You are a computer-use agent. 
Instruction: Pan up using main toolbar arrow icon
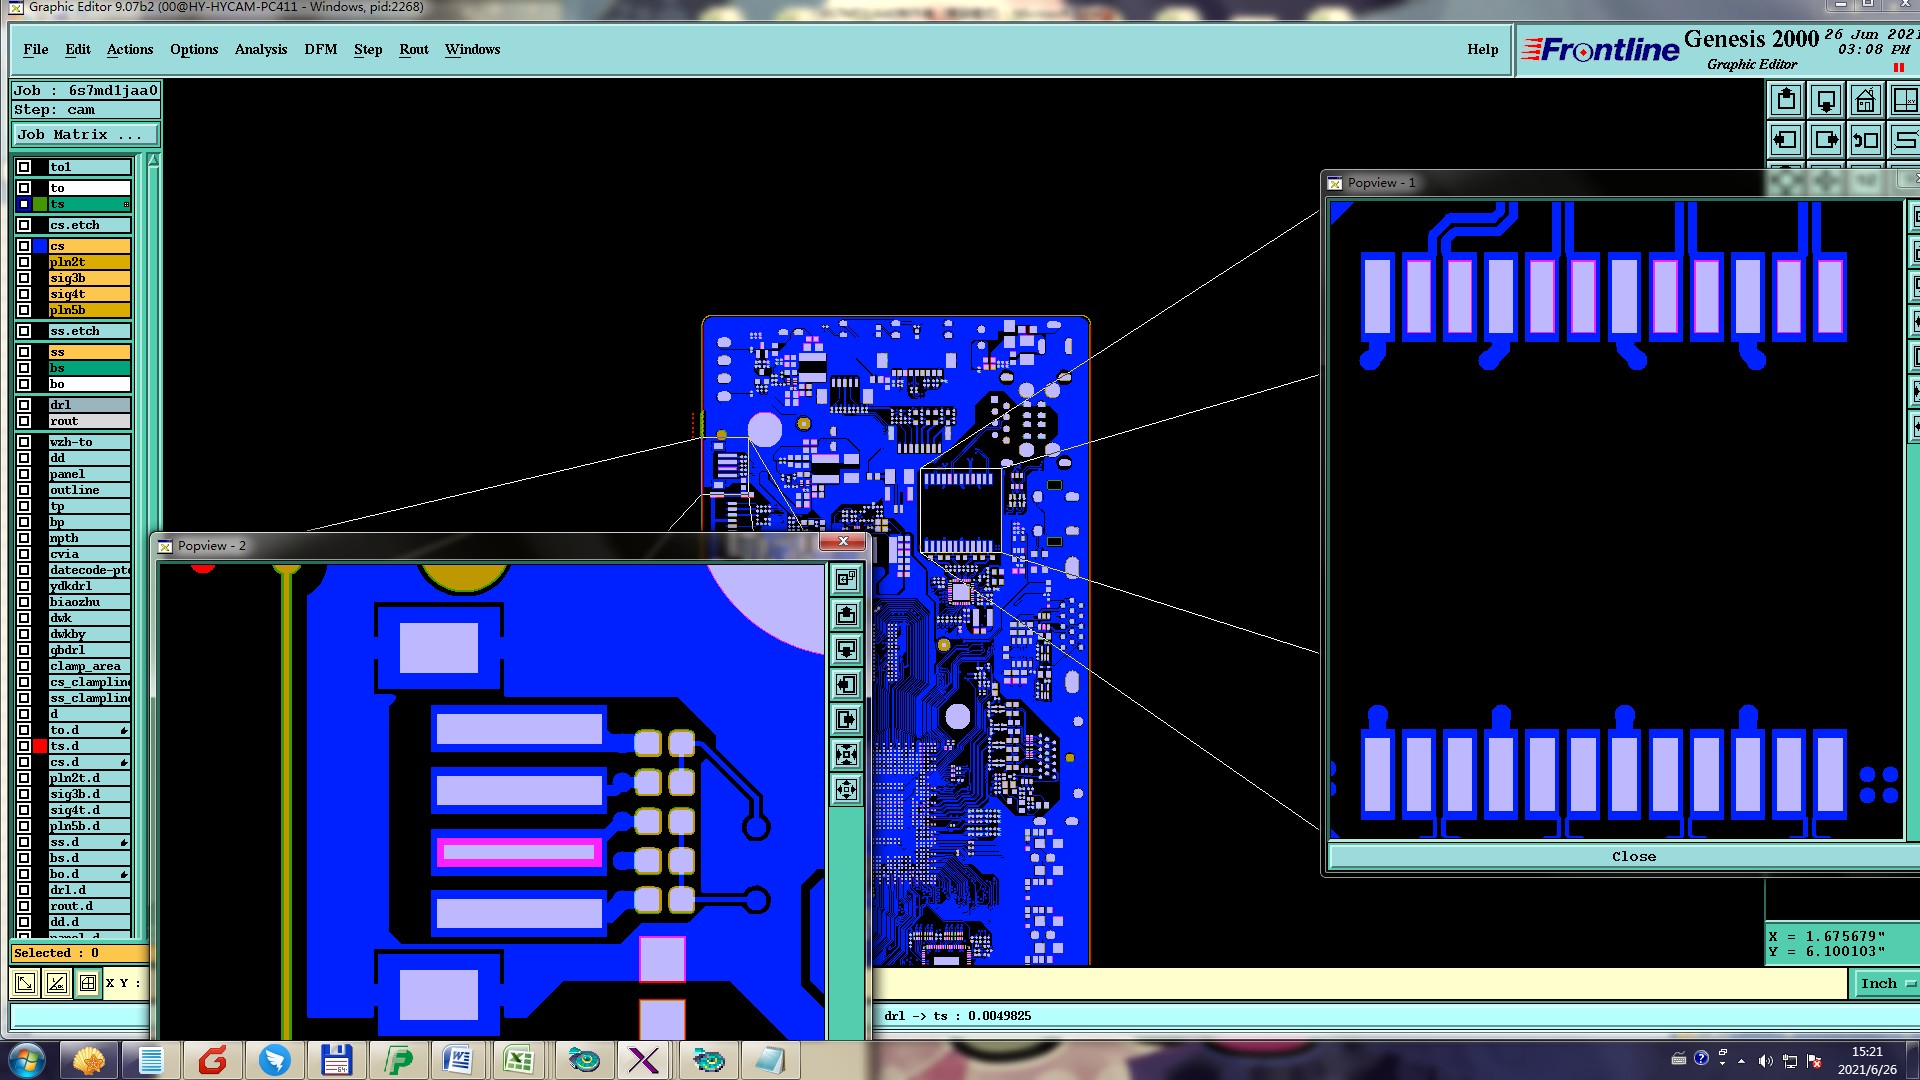click(1786, 101)
